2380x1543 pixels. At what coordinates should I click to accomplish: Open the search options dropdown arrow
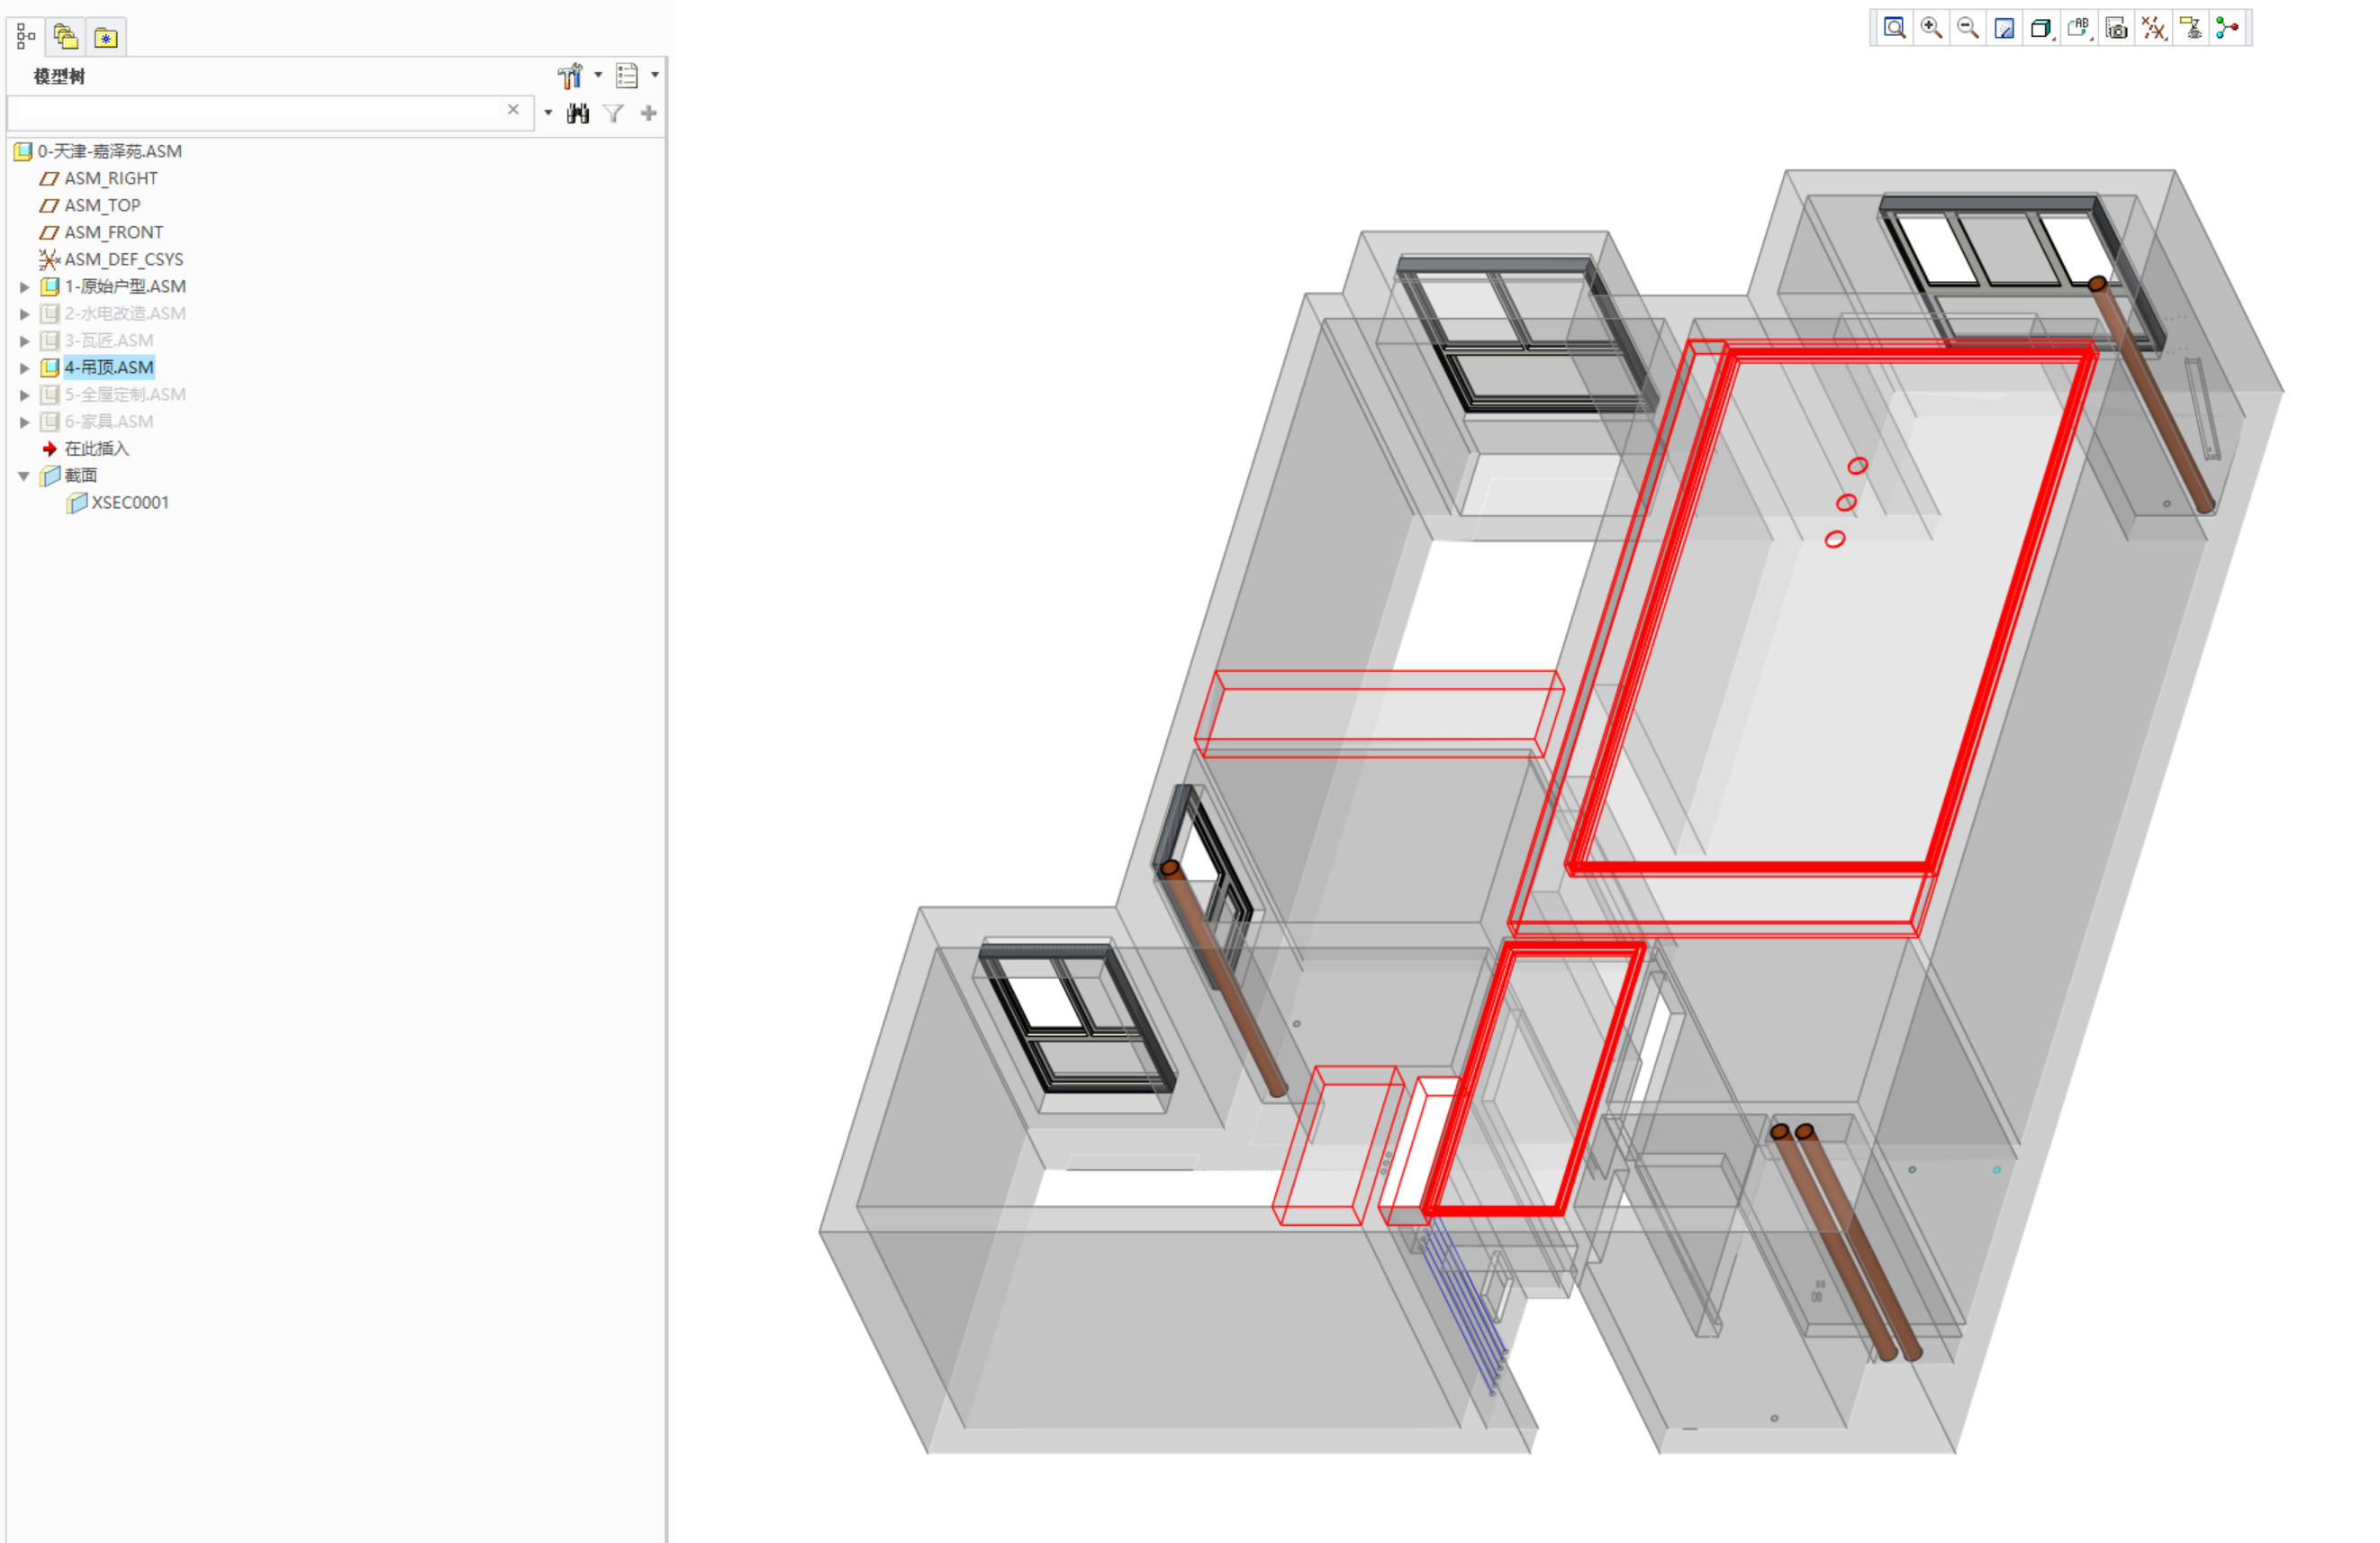(548, 113)
